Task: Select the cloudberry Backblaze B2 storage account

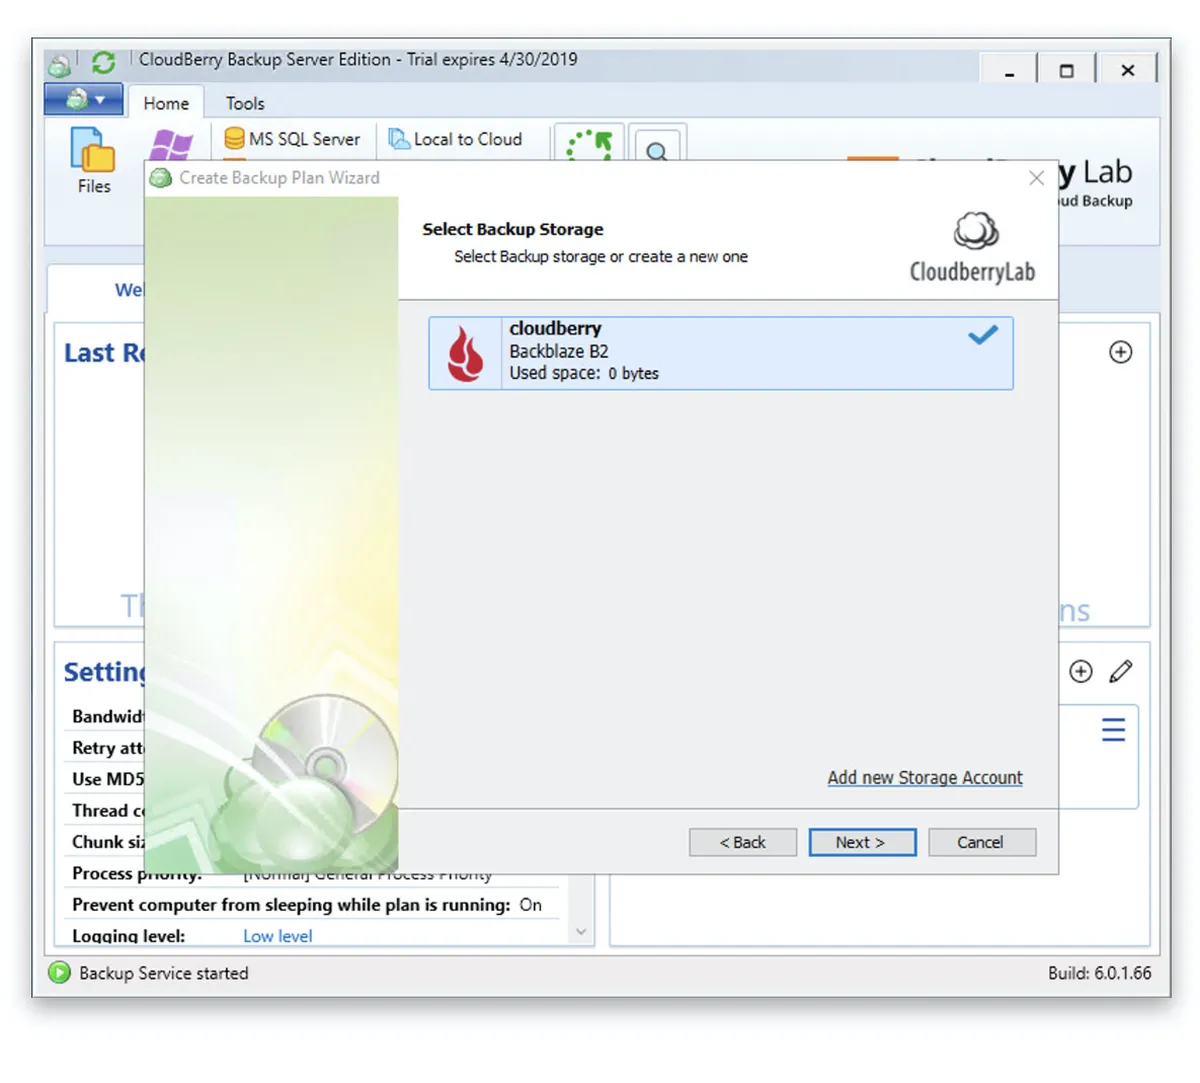Action: coord(721,353)
